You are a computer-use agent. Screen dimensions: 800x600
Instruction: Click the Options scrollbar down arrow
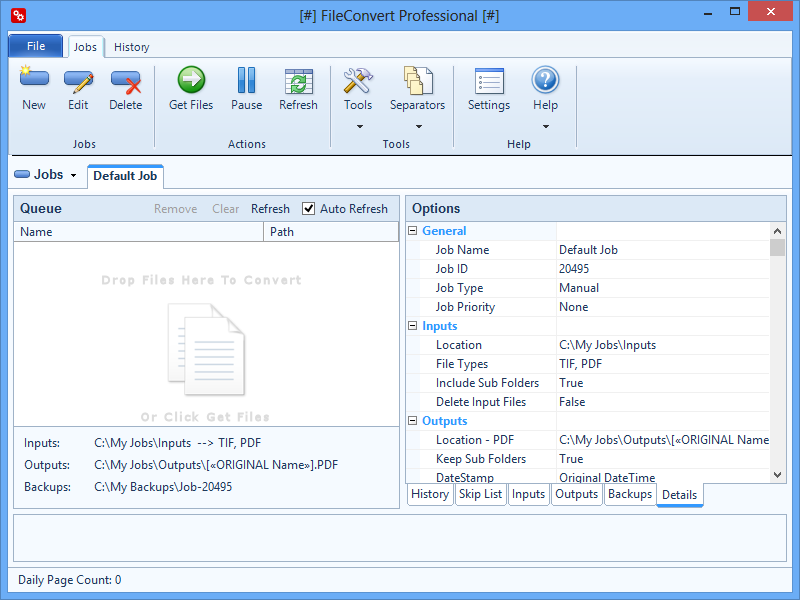coord(777,475)
